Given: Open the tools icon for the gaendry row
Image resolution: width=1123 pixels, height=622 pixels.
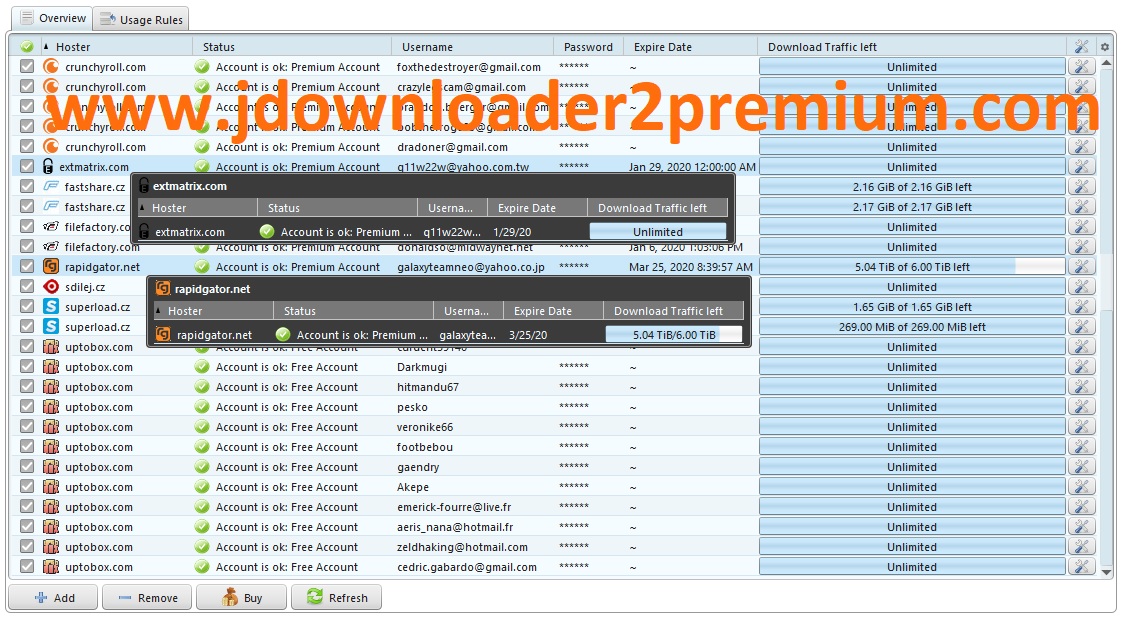Looking at the screenshot, I should pyautogui.click(x=1081, y=467).
